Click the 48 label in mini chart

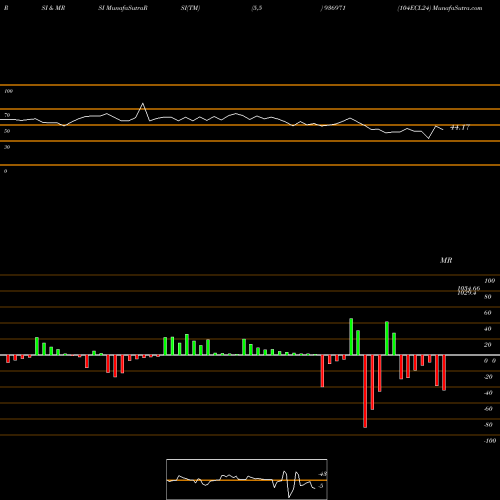click(x=323, y=474)
